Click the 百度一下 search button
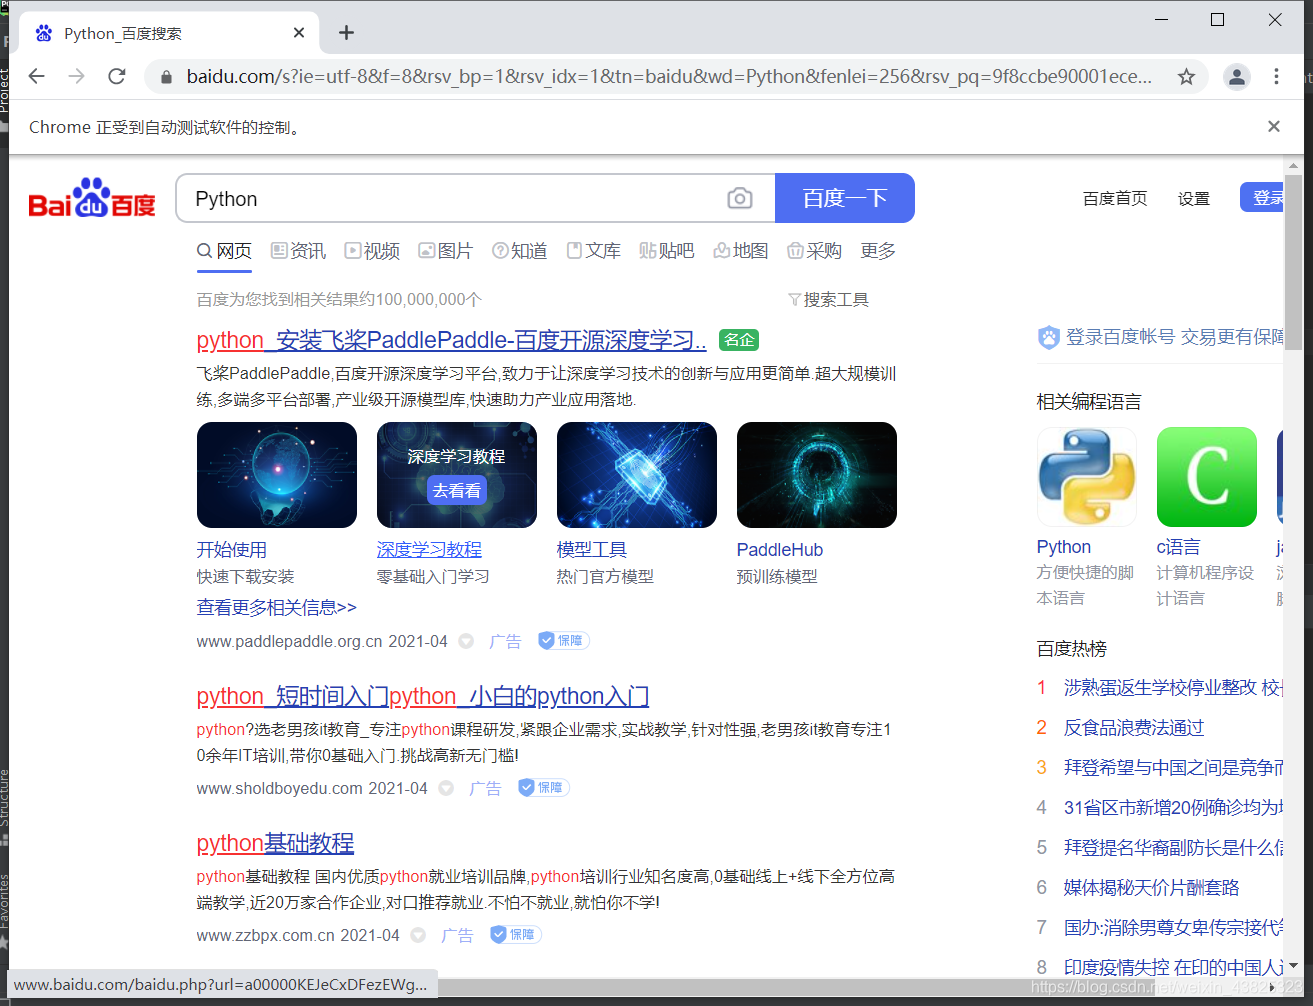Viewport: 1313px width, 1006px height. pyautogui.click(x=845, y=198)
